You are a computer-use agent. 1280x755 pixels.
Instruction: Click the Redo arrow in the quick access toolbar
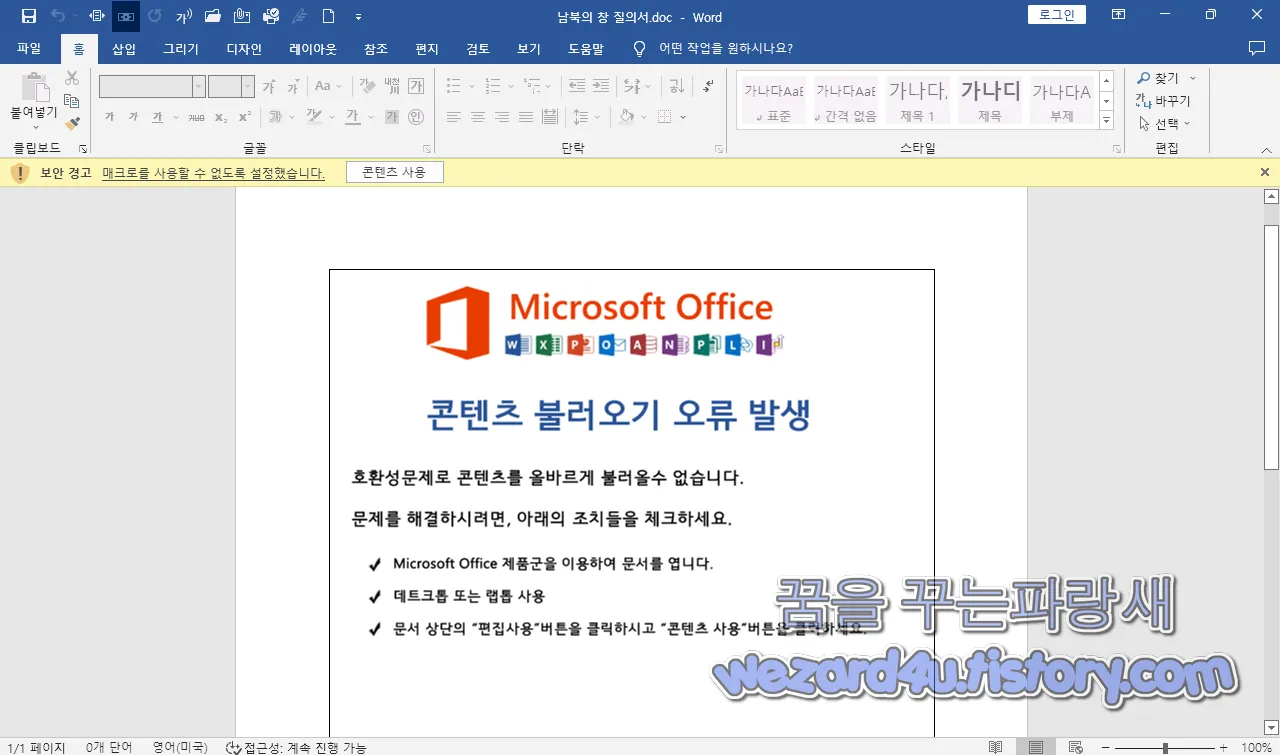point(154,16)
